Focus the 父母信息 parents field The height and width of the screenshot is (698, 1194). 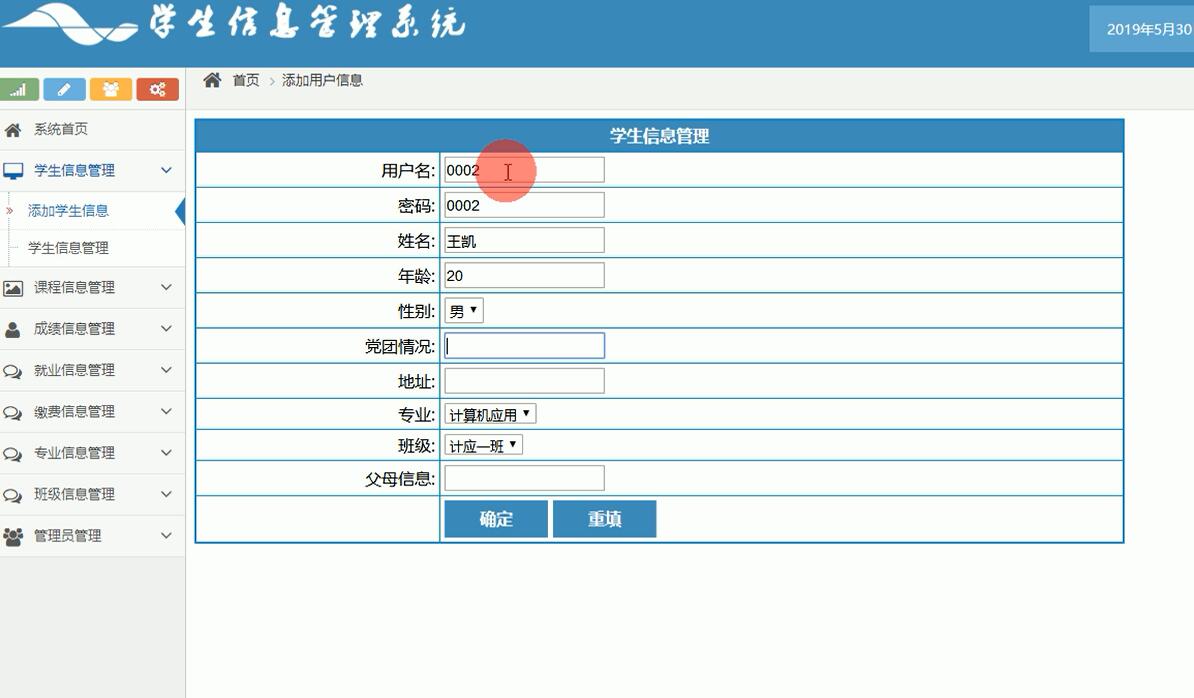[525, 478]
